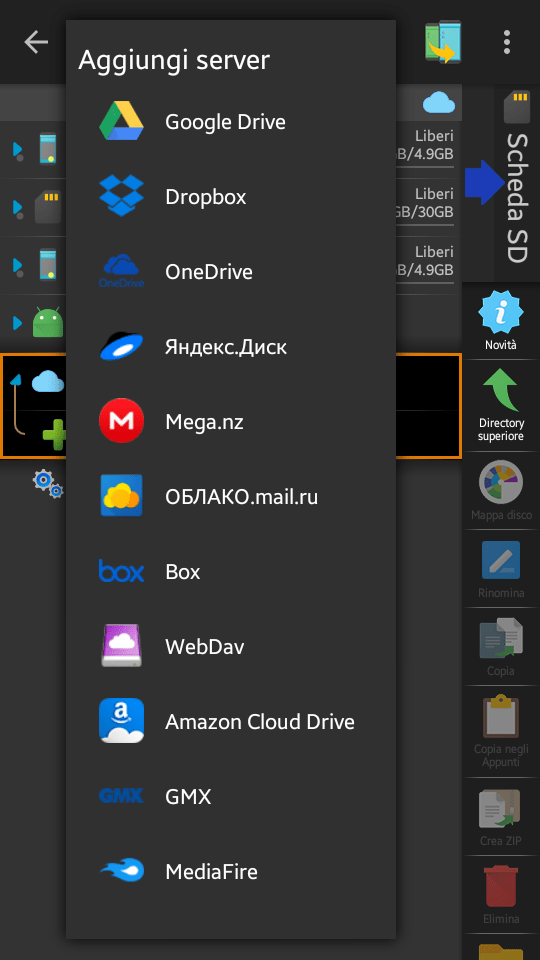This screenshot has height=960, width=540.
Task: Select Mega.nz server entry
Action: pos(231,421)
